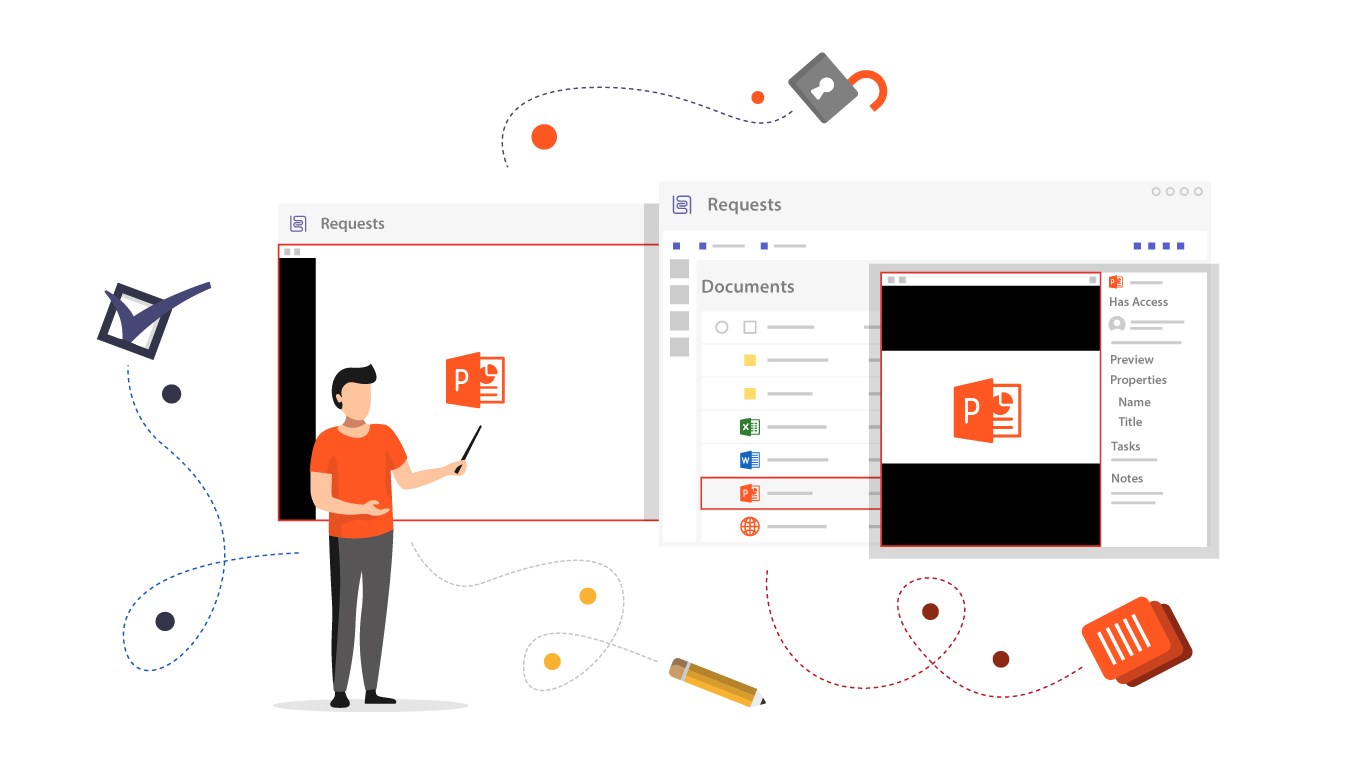Viewport: 1366px width, 768px height.
Task: Click the small PowerPoint icon above Has Access
Action: tap(1116, 282)
